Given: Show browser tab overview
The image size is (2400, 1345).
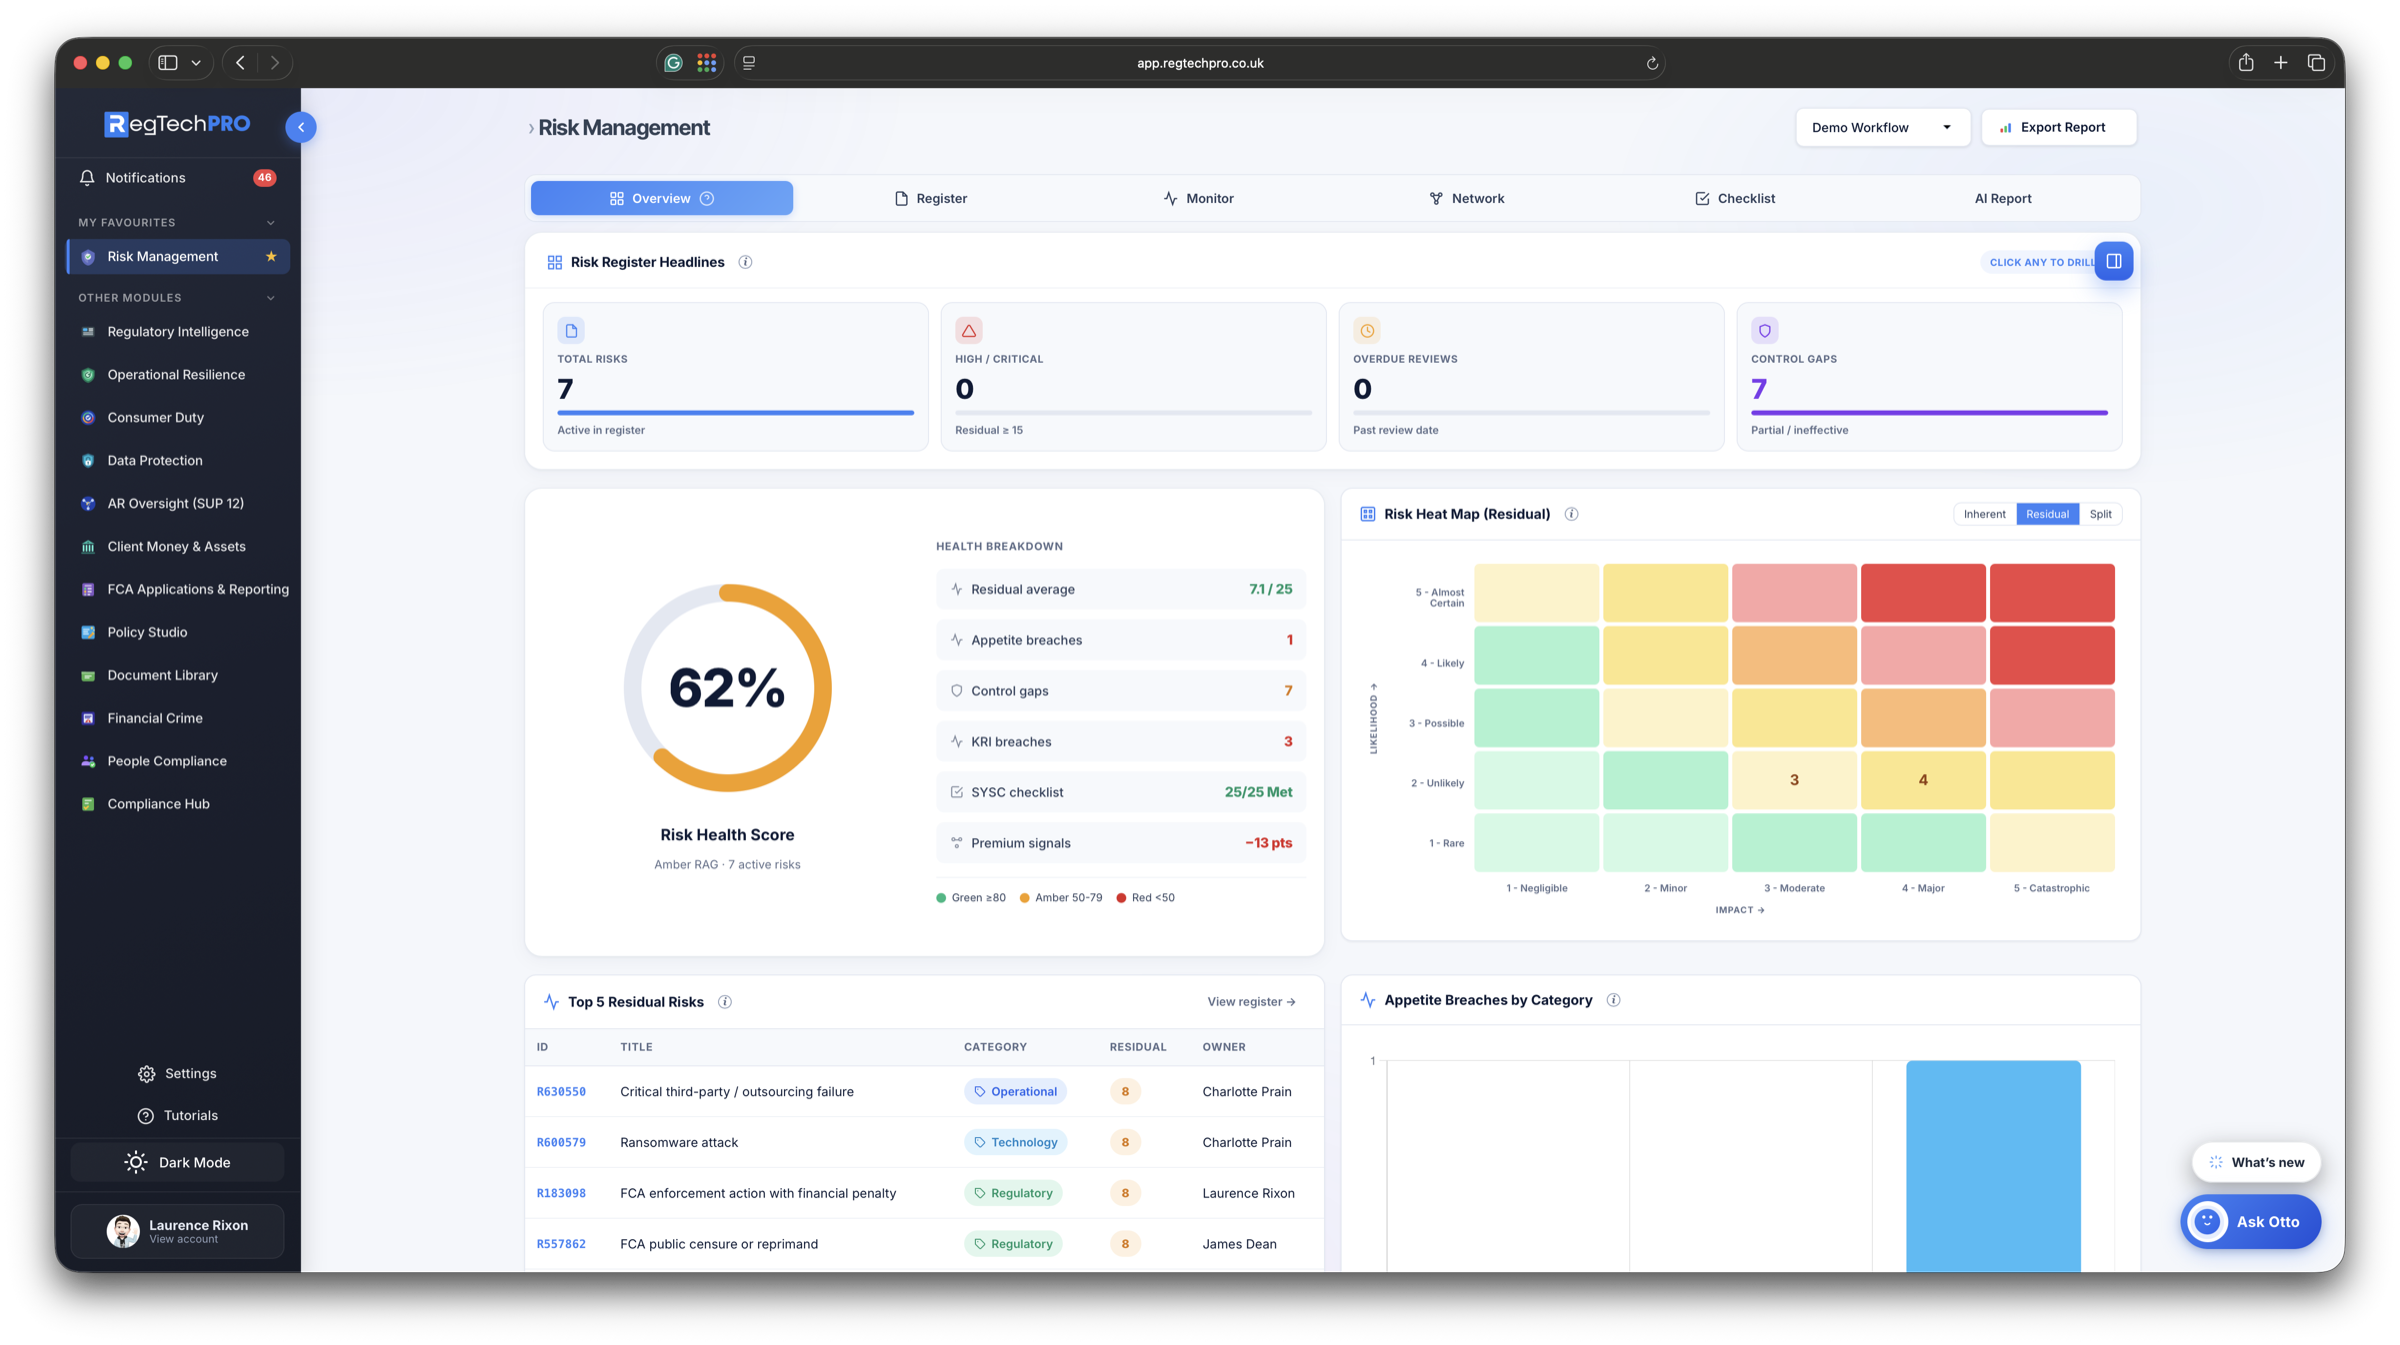Looking at the screenshot, I should click(x=2316, y=63).
